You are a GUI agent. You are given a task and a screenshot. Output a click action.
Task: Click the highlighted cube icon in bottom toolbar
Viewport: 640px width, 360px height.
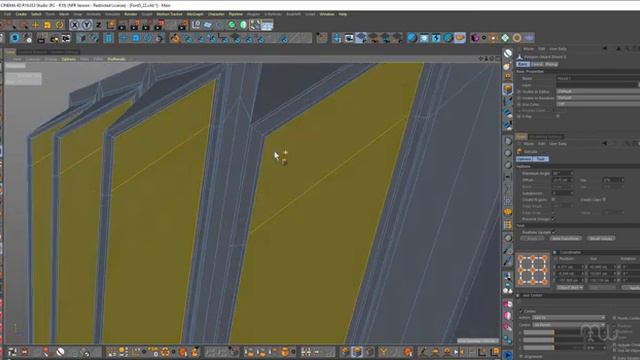[357, 352]
